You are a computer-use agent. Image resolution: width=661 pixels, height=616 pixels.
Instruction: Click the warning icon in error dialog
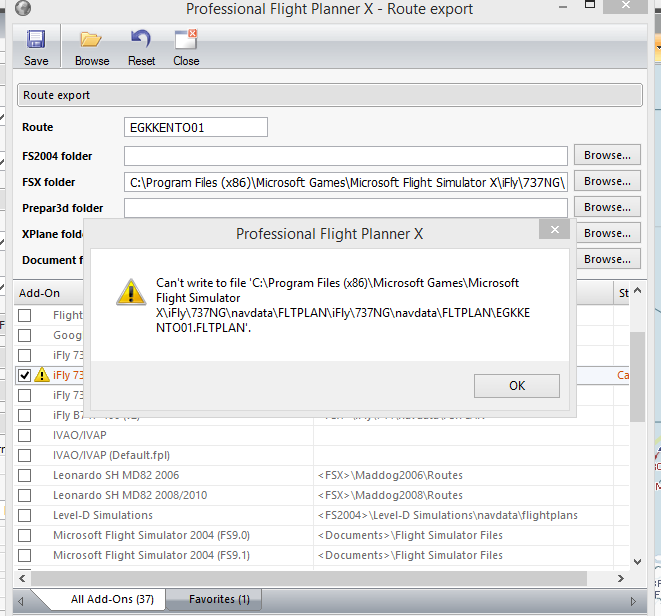click(x=131, y=292)
